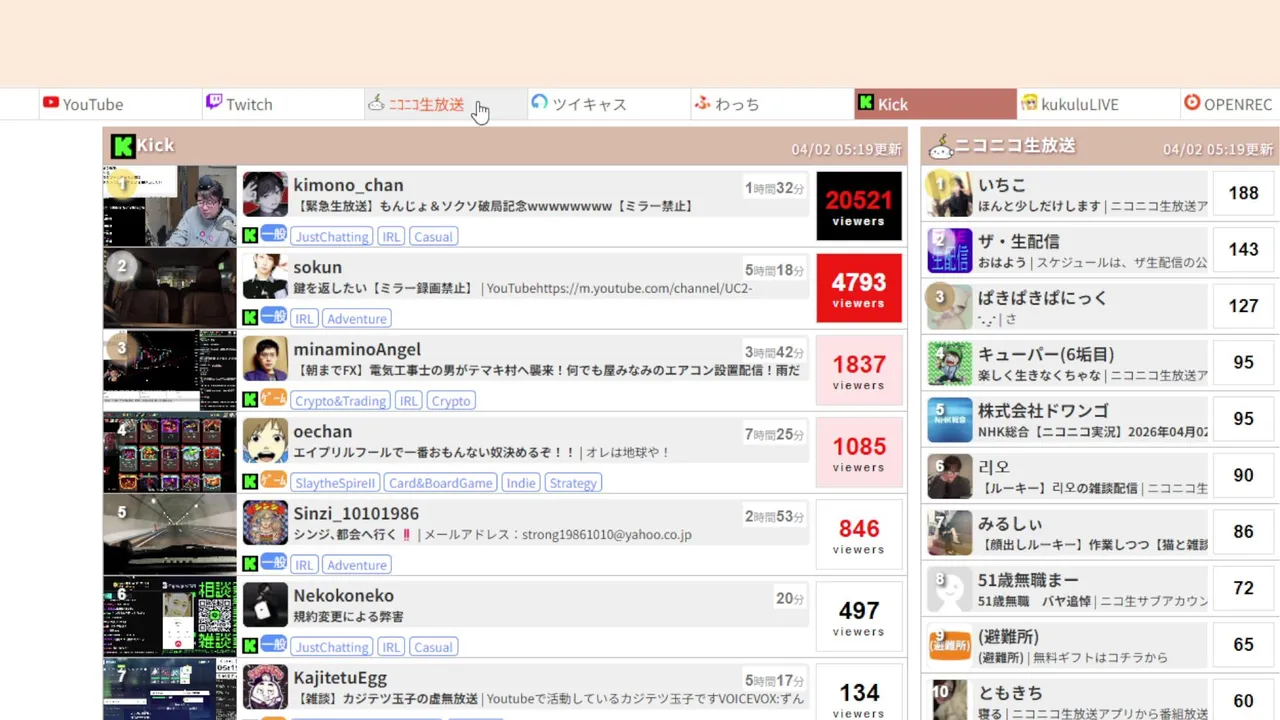Click the Niconico mascot icon in side header
This screenshot has height=720, width=1280.
point(941,149)
